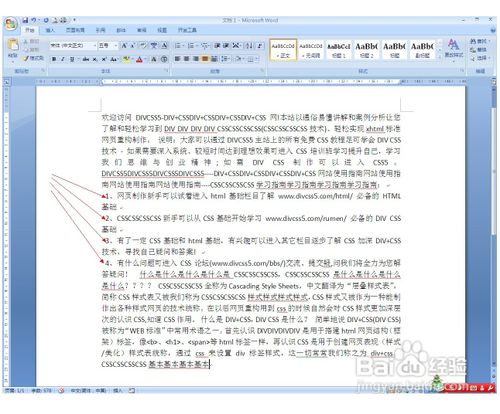The width and height of the screenshot is (500, 414).
Task: Click the Cut scissors command
Action: 31,41
